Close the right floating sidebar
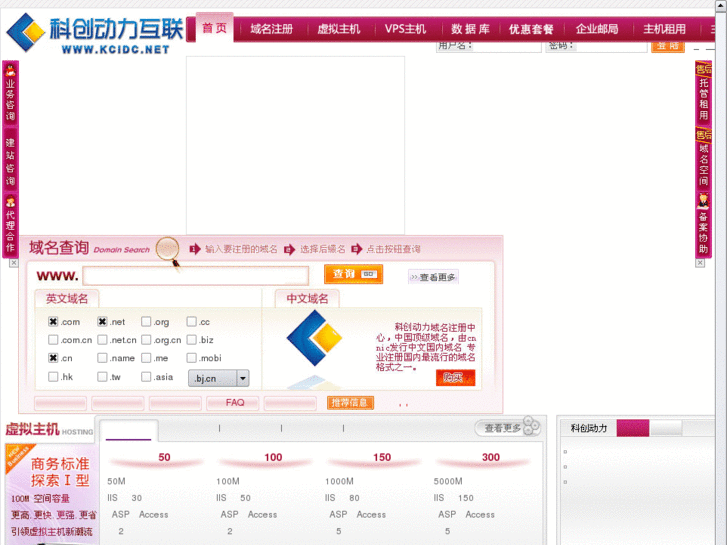The image size is (727, 545). (x=700, y=263)
